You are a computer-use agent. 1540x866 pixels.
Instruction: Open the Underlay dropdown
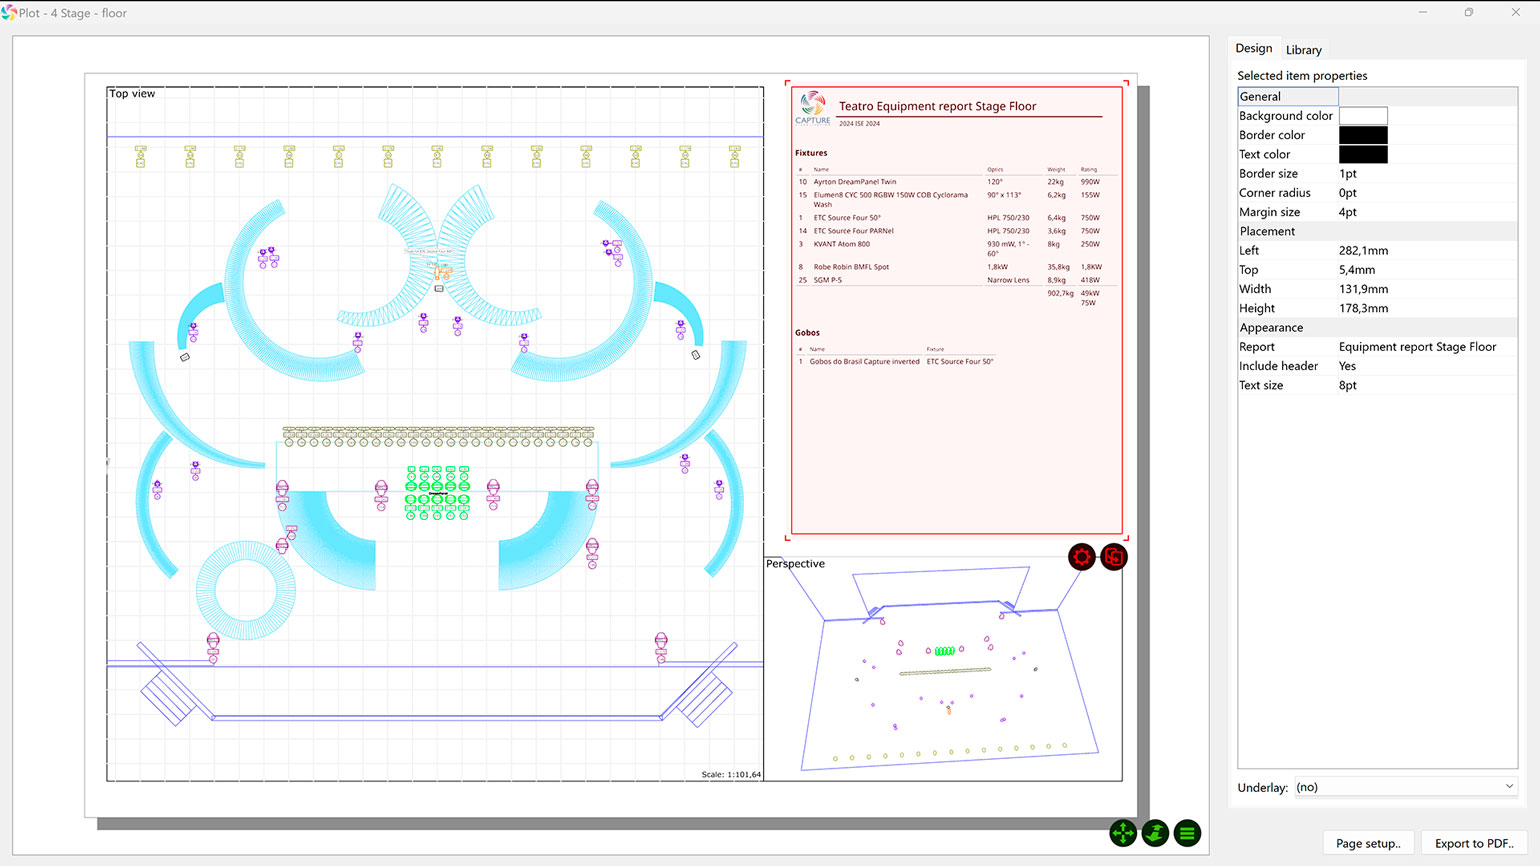(1405, 787)
